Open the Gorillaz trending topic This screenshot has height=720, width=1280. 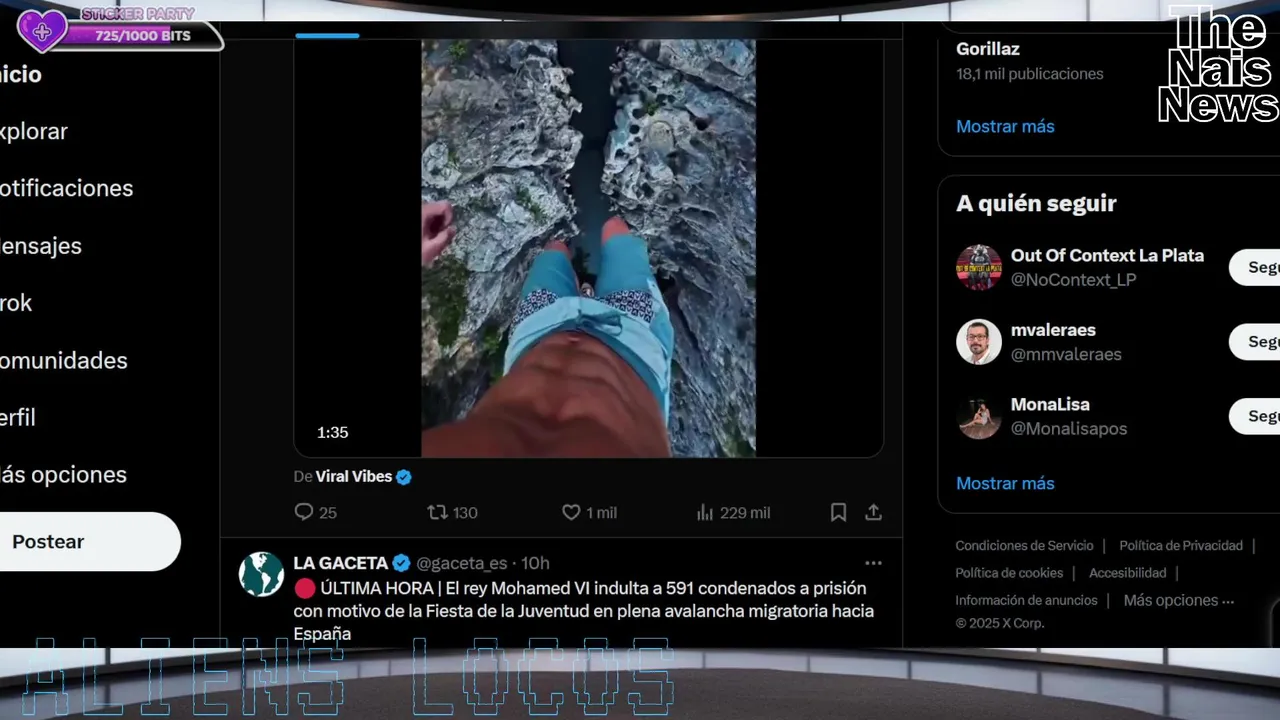[988, 48]
